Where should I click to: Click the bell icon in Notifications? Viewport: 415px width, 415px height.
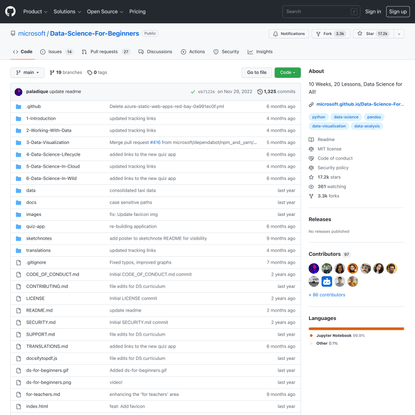(275, 34)
